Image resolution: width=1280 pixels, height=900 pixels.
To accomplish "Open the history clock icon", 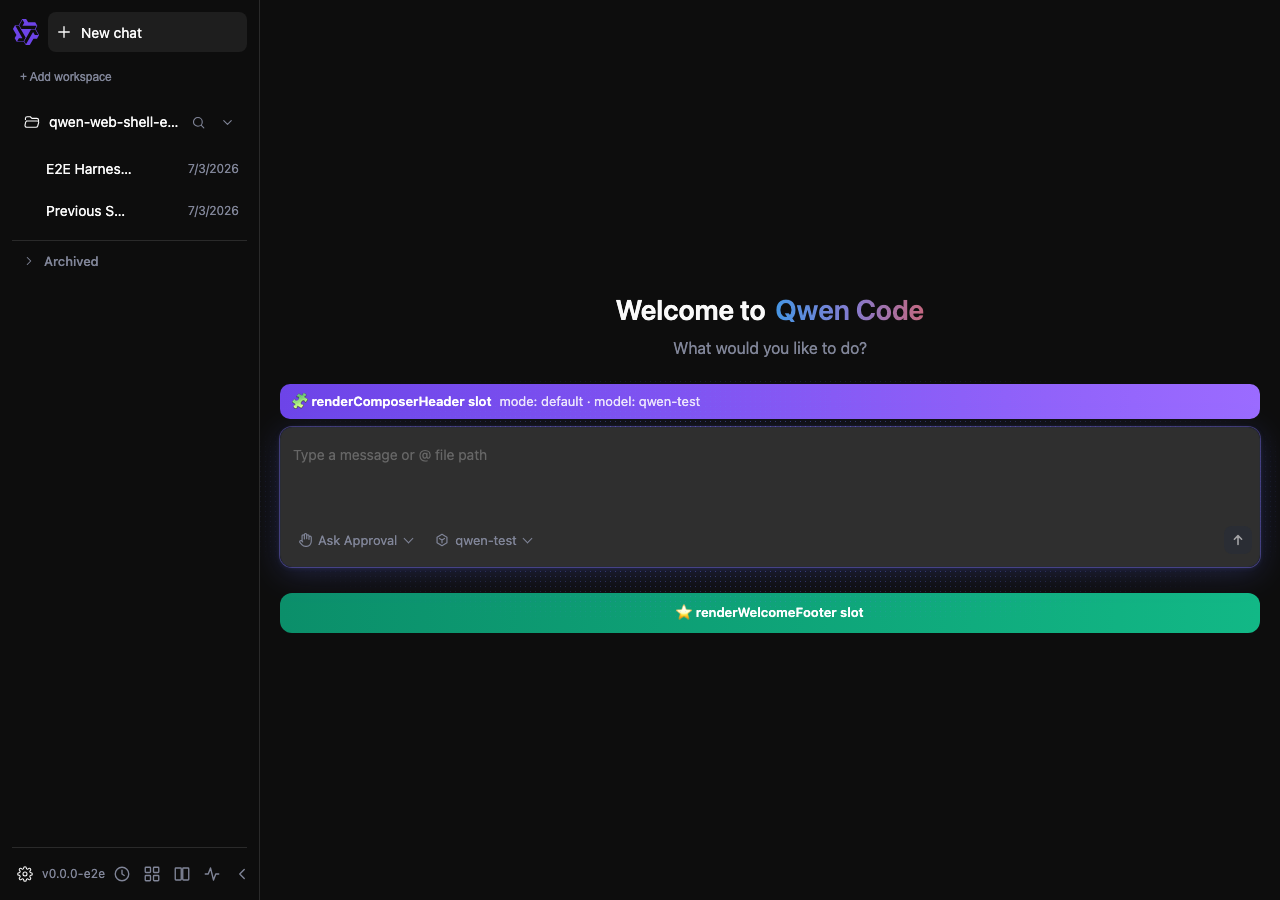I will point(122,874).
